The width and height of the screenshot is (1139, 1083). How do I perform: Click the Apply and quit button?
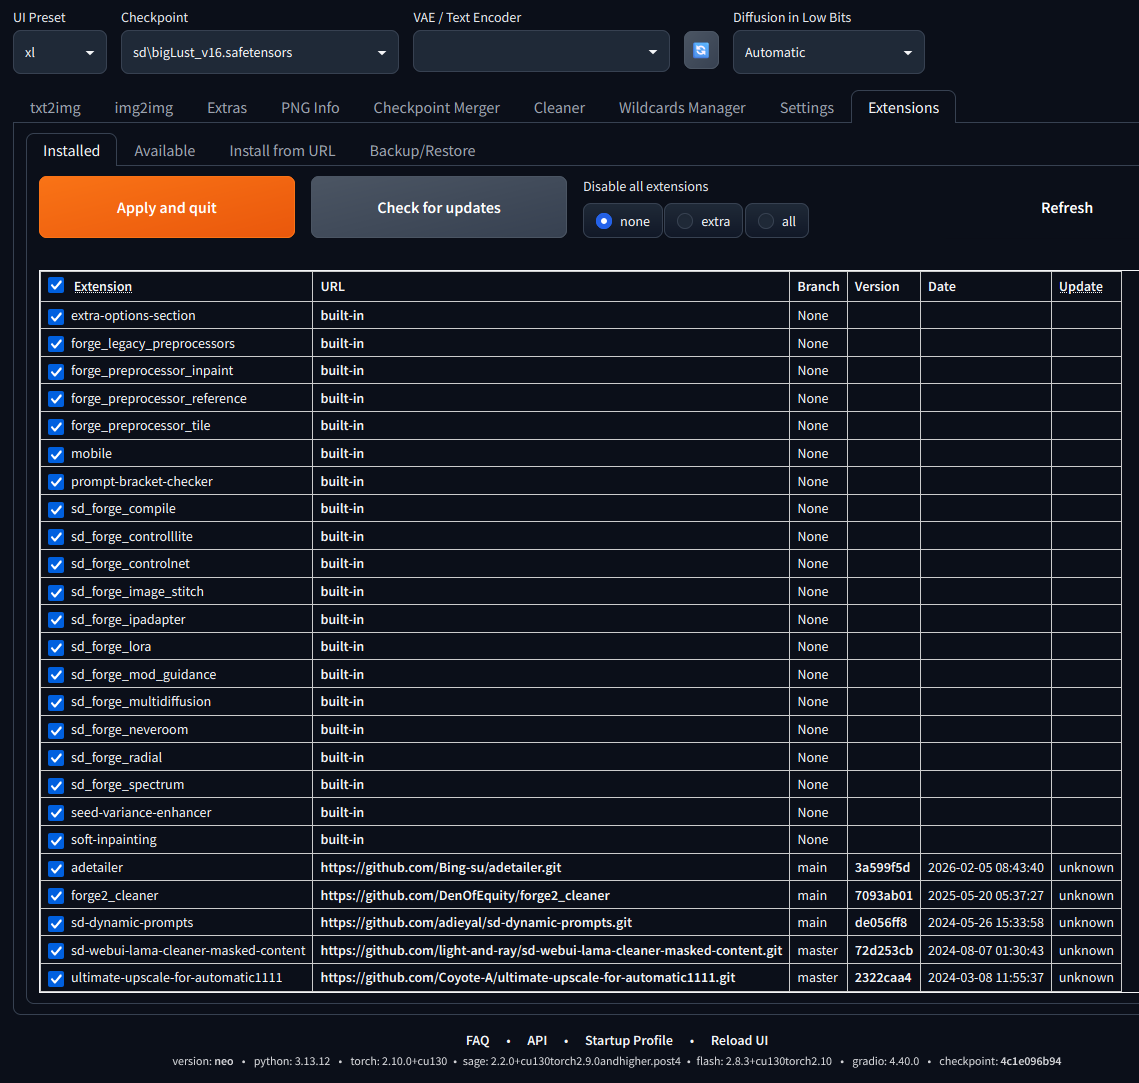tap(167, 207)
